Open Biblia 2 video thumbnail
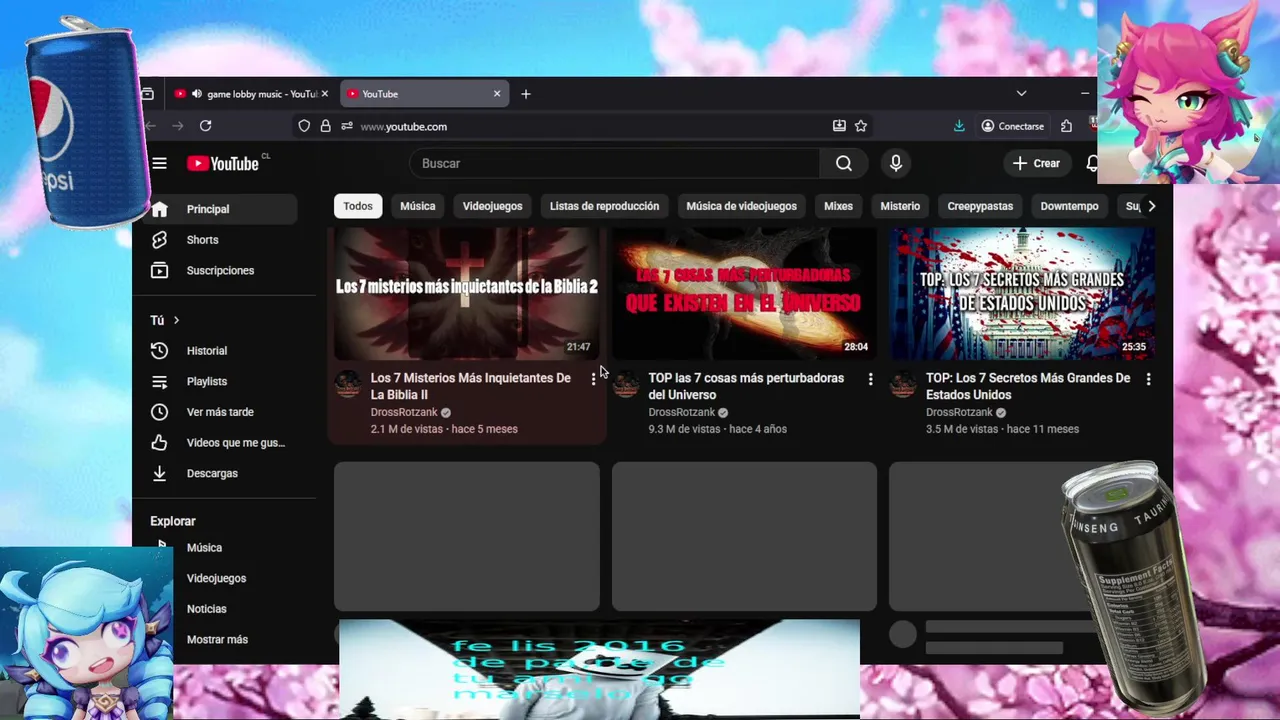 coord(466,293)
